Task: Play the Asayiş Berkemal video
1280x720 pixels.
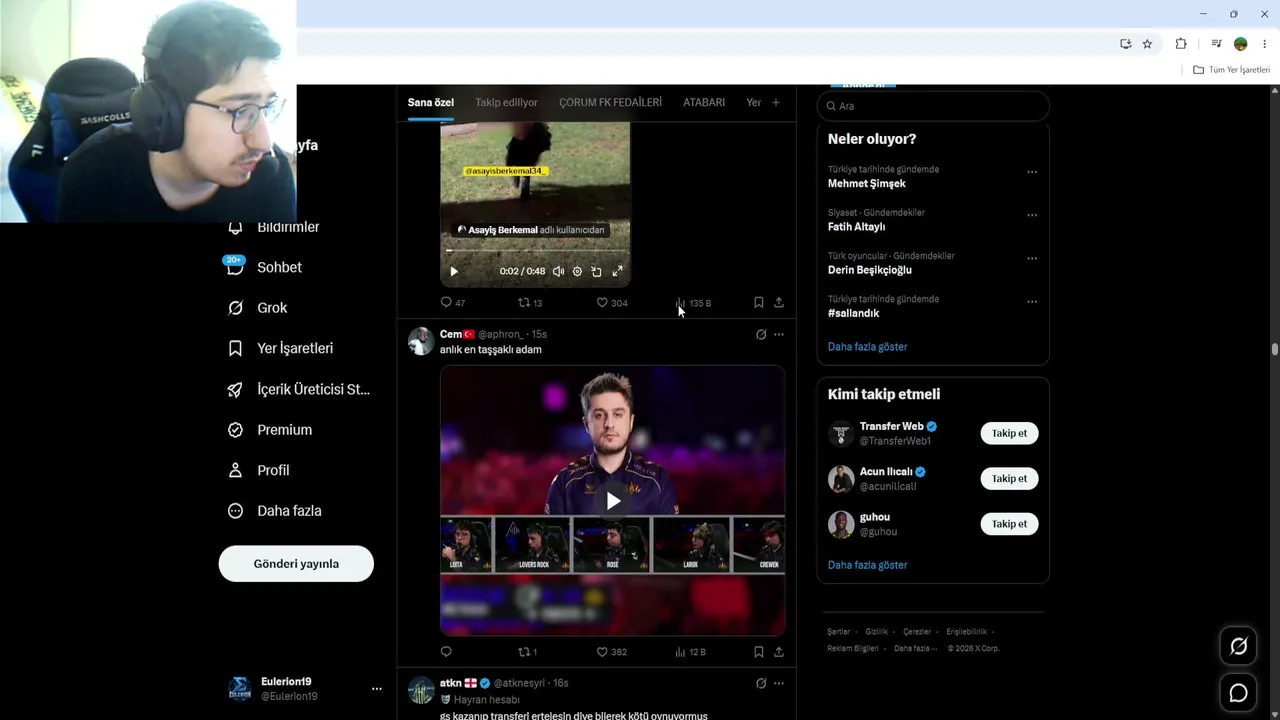Action: point(454,271)
